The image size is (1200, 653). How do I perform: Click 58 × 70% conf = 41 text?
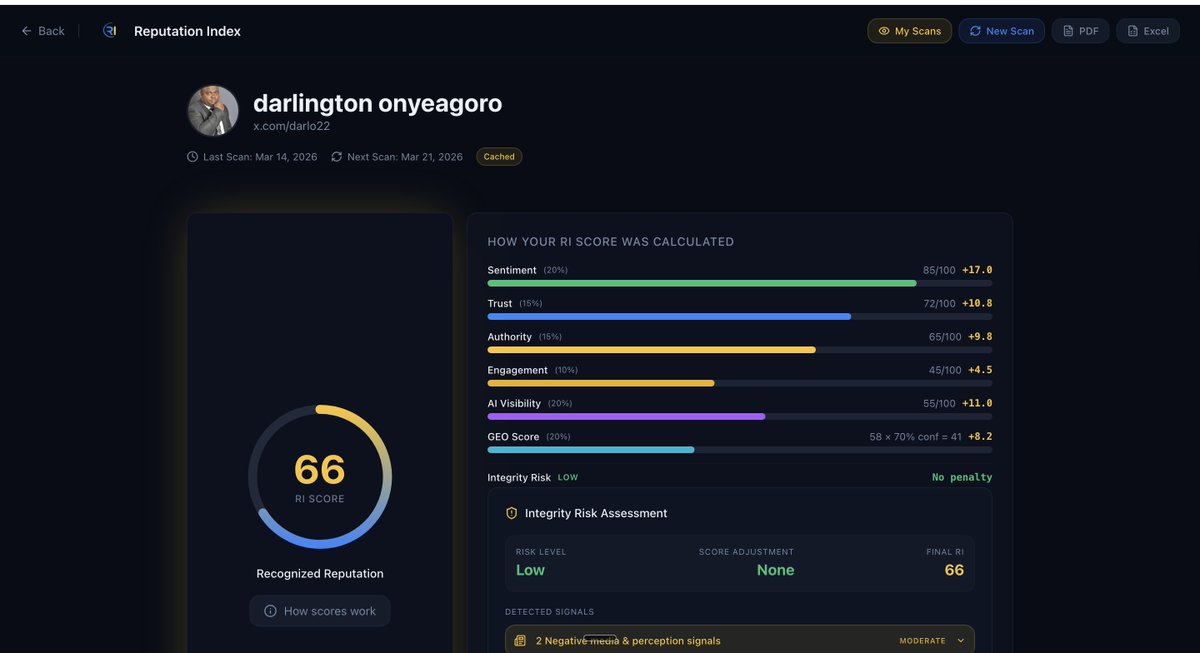pyautogui.click(x=915, y=437)
